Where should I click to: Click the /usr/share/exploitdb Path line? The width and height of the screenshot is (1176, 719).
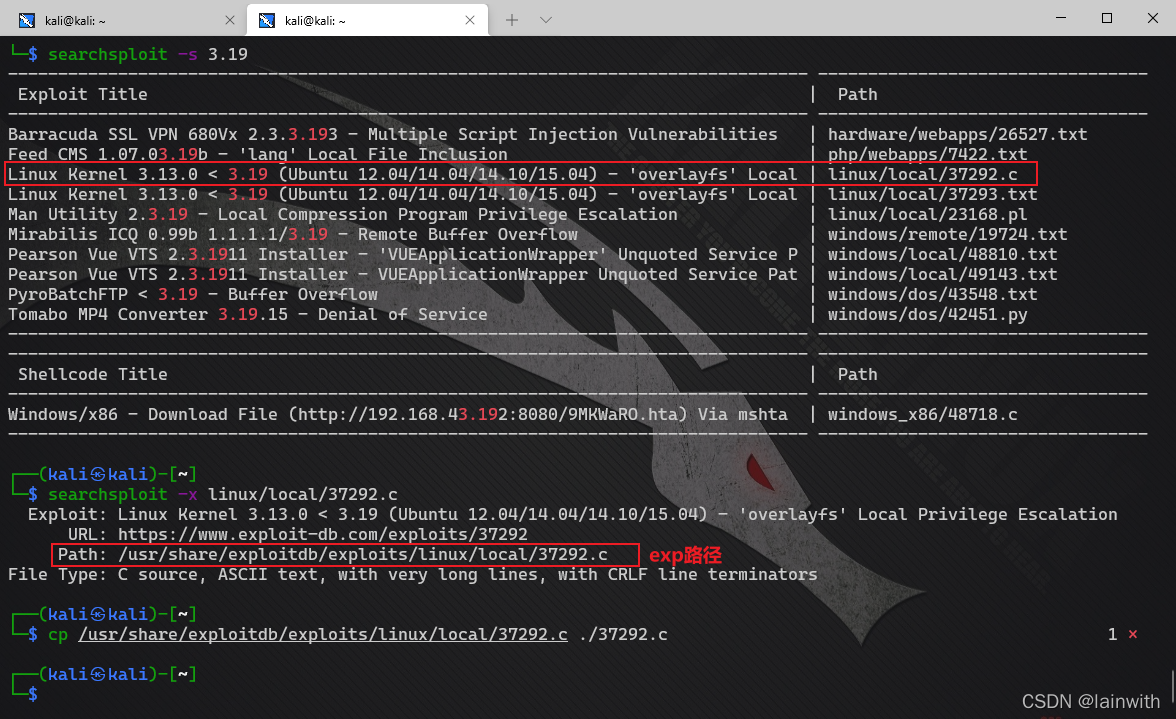pyautogui.click(x=333, y=555)
